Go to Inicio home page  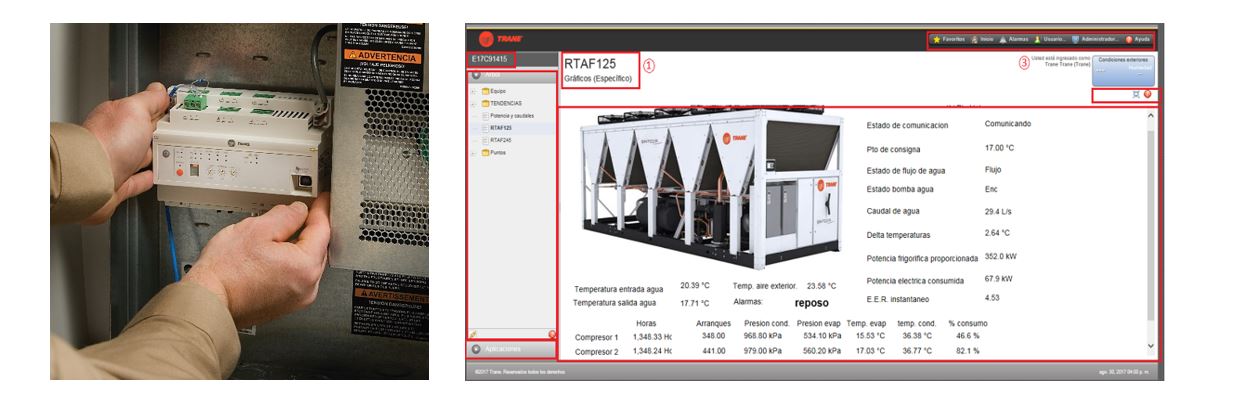tap(981, 39)
